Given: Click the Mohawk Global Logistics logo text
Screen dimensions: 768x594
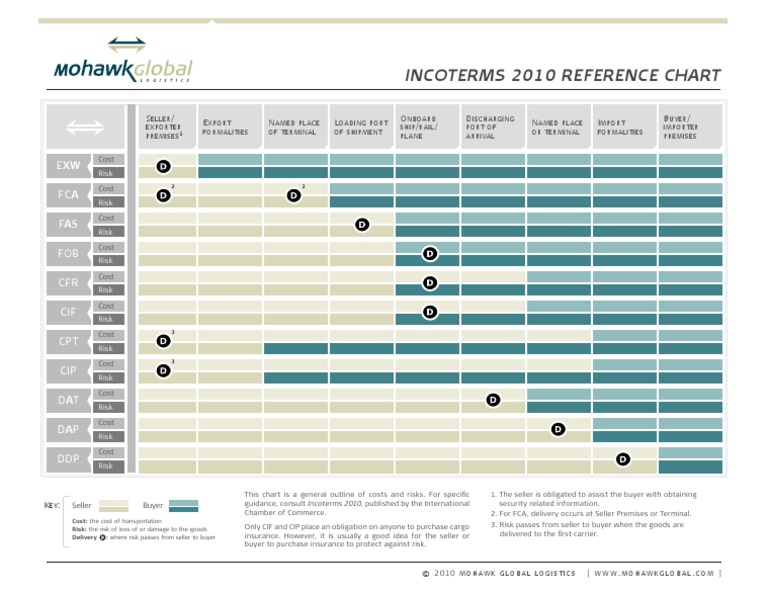Looking at the screenshot, I should click(x=123, y=71).
